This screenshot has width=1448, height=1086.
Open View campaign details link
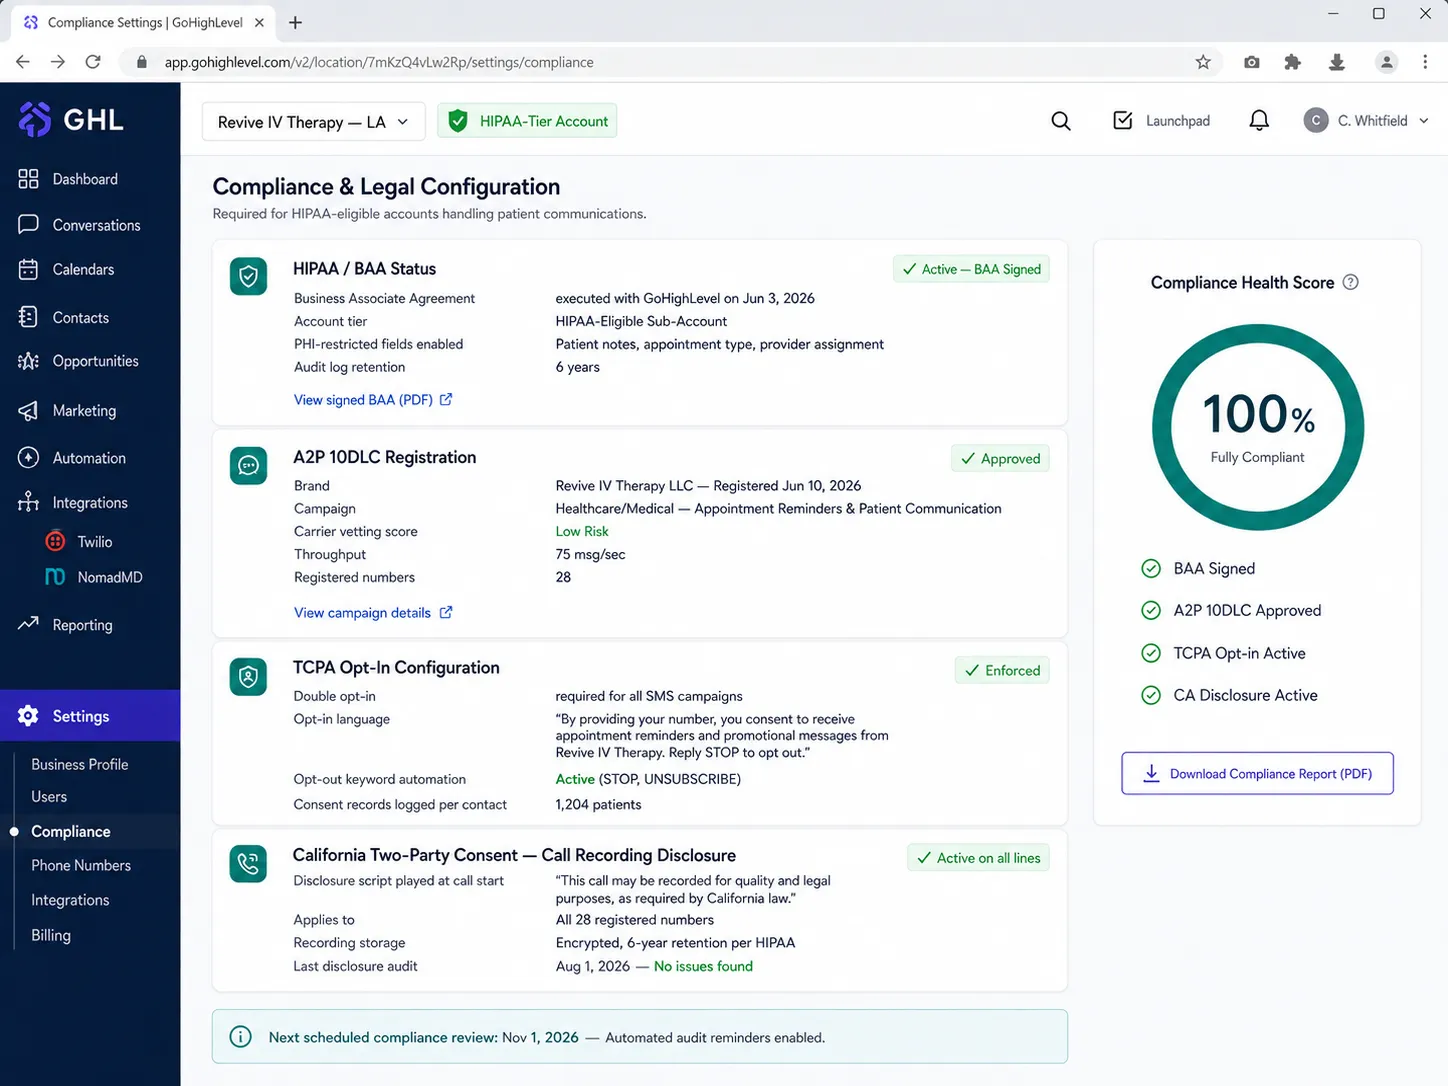(373, 612)
